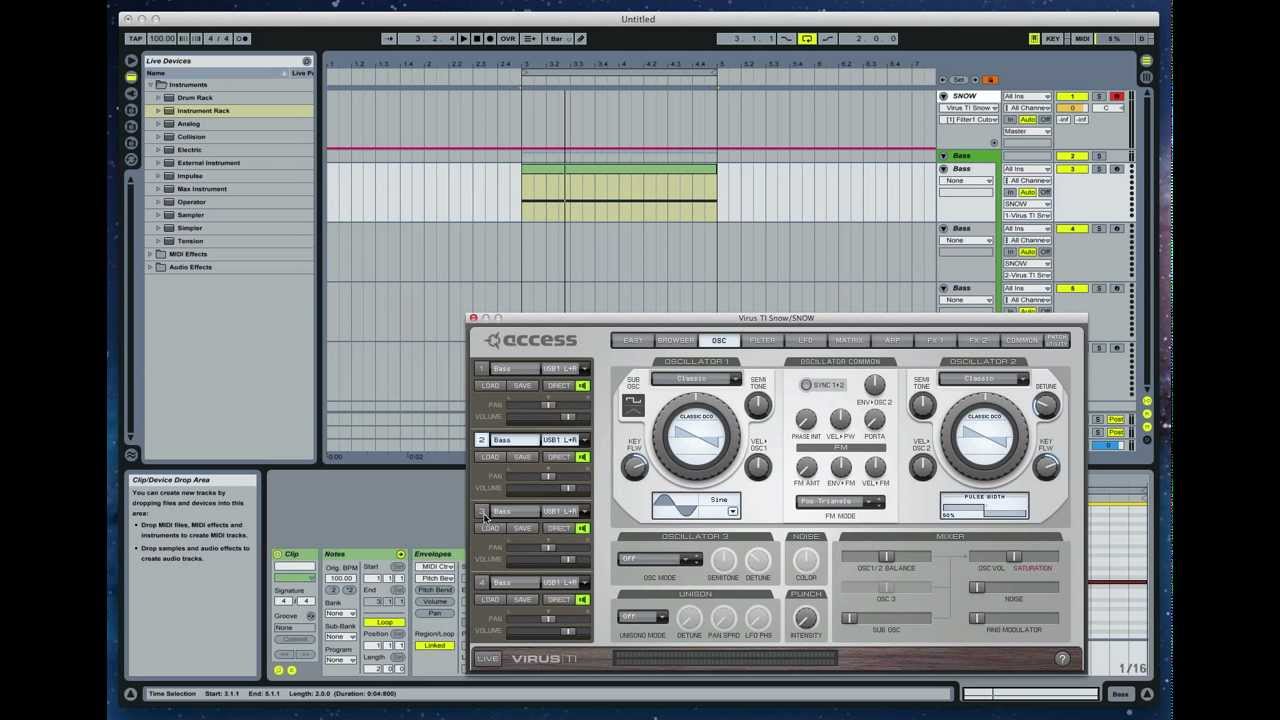Click the Noise COLOR knob

806,560
